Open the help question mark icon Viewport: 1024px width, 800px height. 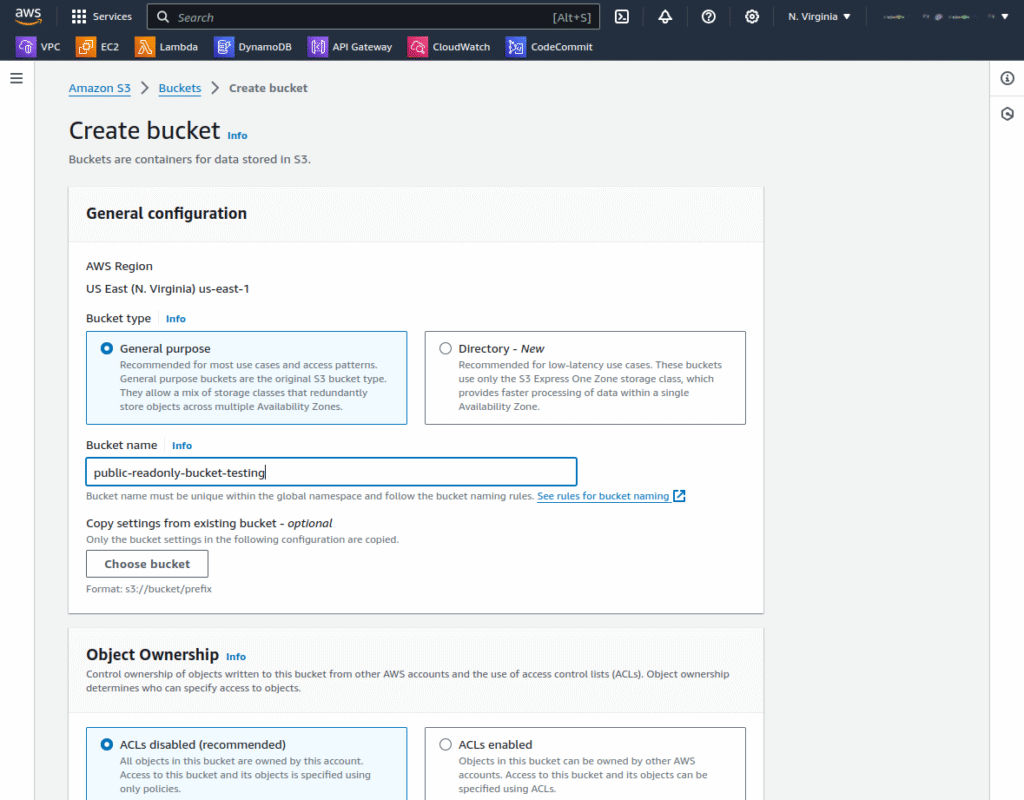tap(709, 17)
